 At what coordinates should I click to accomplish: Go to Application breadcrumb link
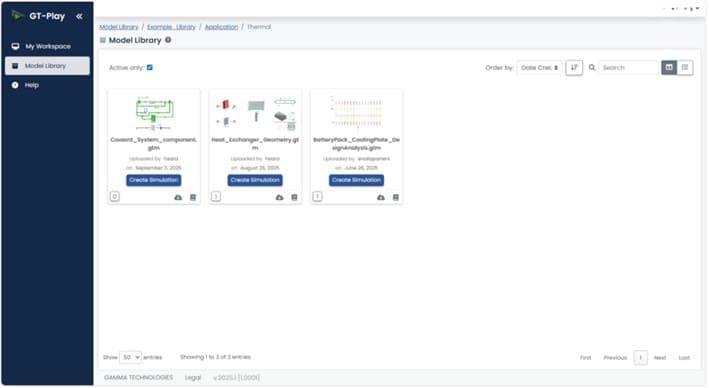221,27
